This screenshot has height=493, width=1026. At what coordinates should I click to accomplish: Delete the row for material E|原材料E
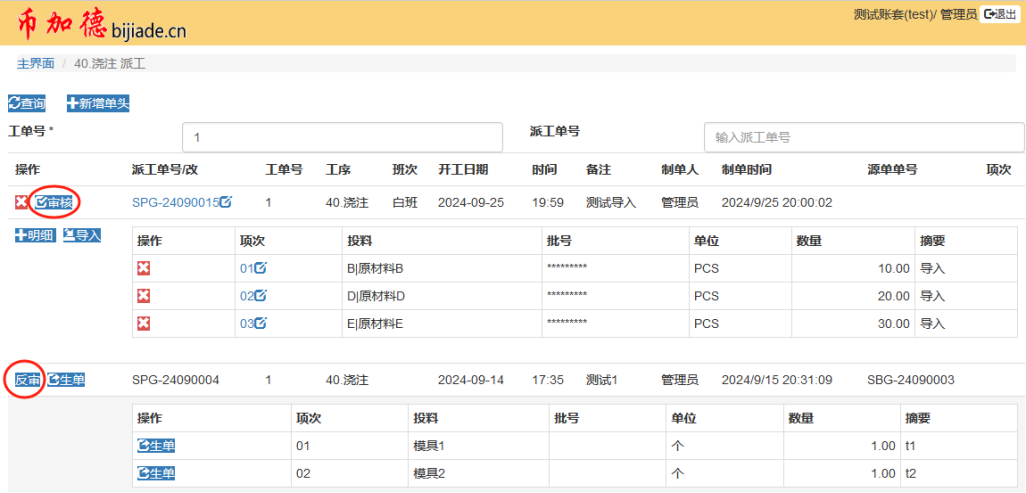[x=144, y=323]
